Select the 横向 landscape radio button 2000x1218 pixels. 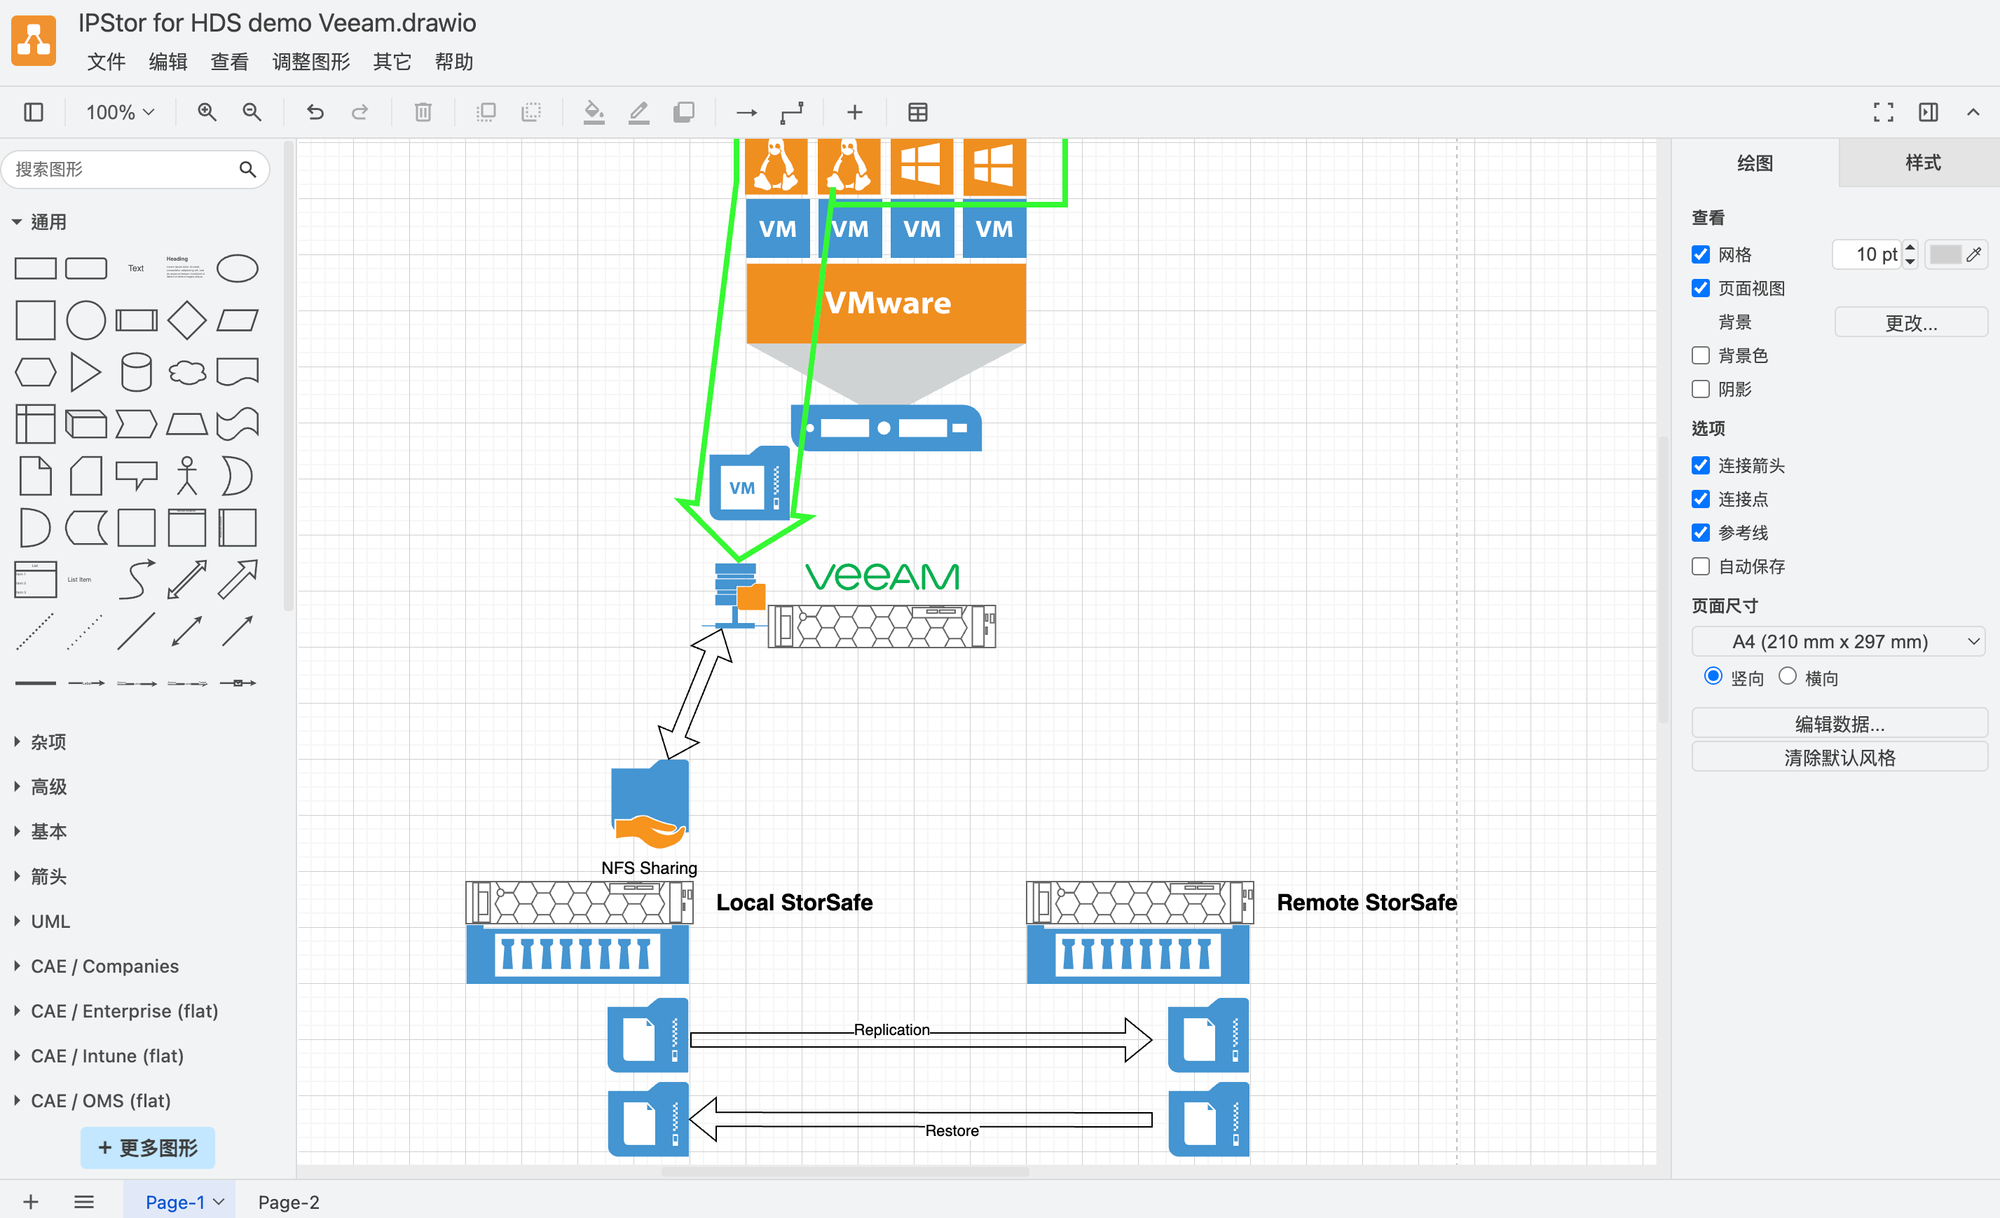(x=1788, y=676)
